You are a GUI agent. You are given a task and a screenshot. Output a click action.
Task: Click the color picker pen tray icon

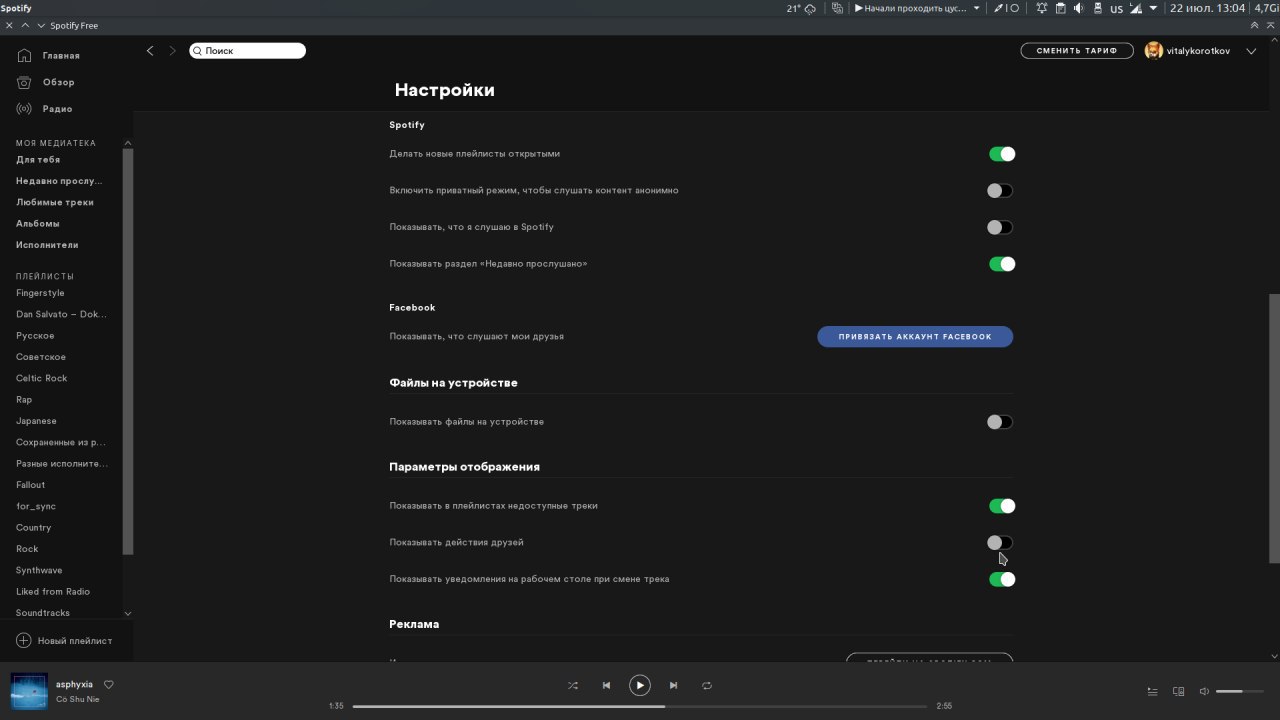(x=998, y=8)
